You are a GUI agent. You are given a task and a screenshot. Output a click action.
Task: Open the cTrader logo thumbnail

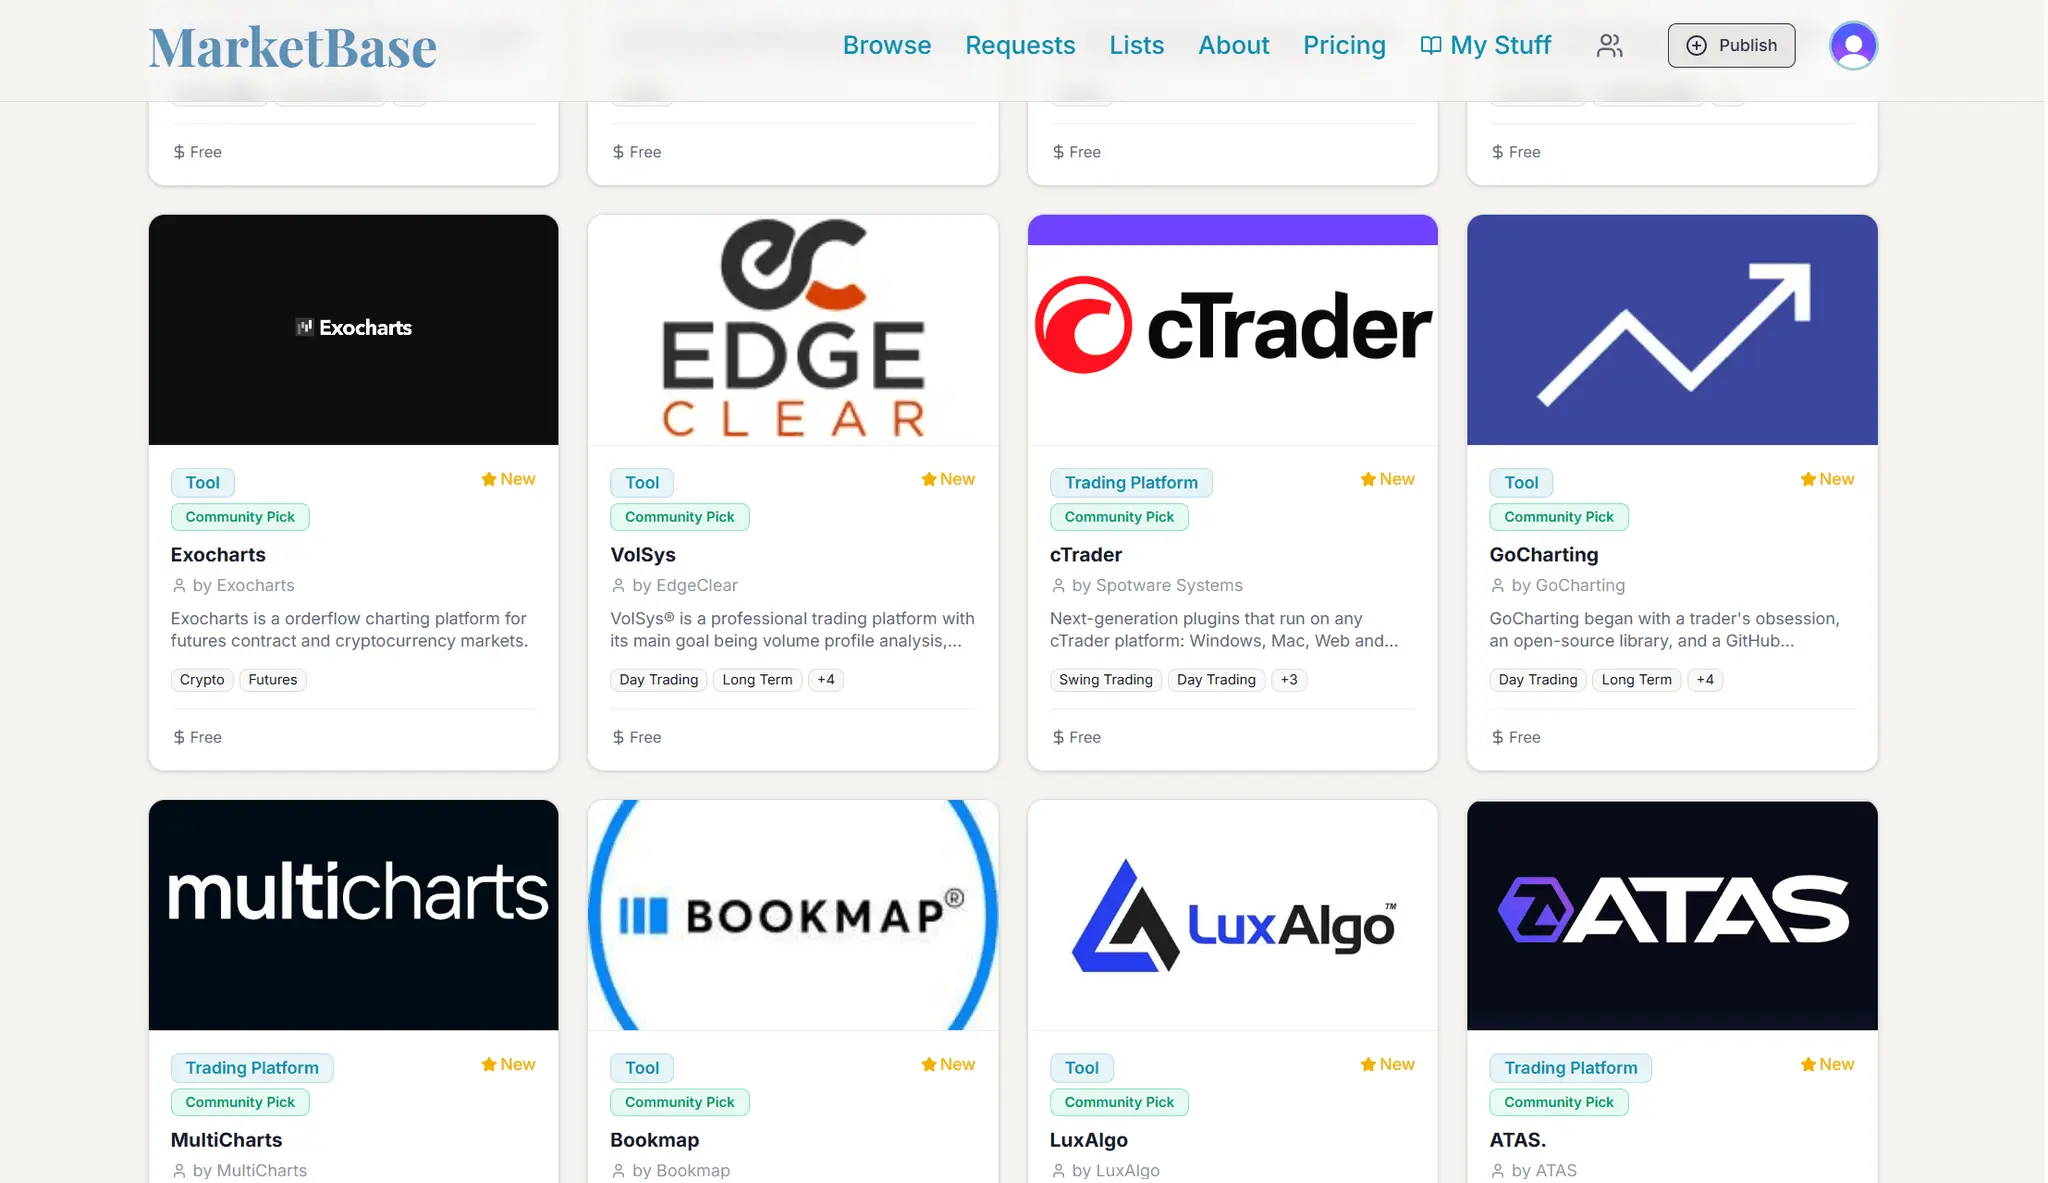(1232, 329)
